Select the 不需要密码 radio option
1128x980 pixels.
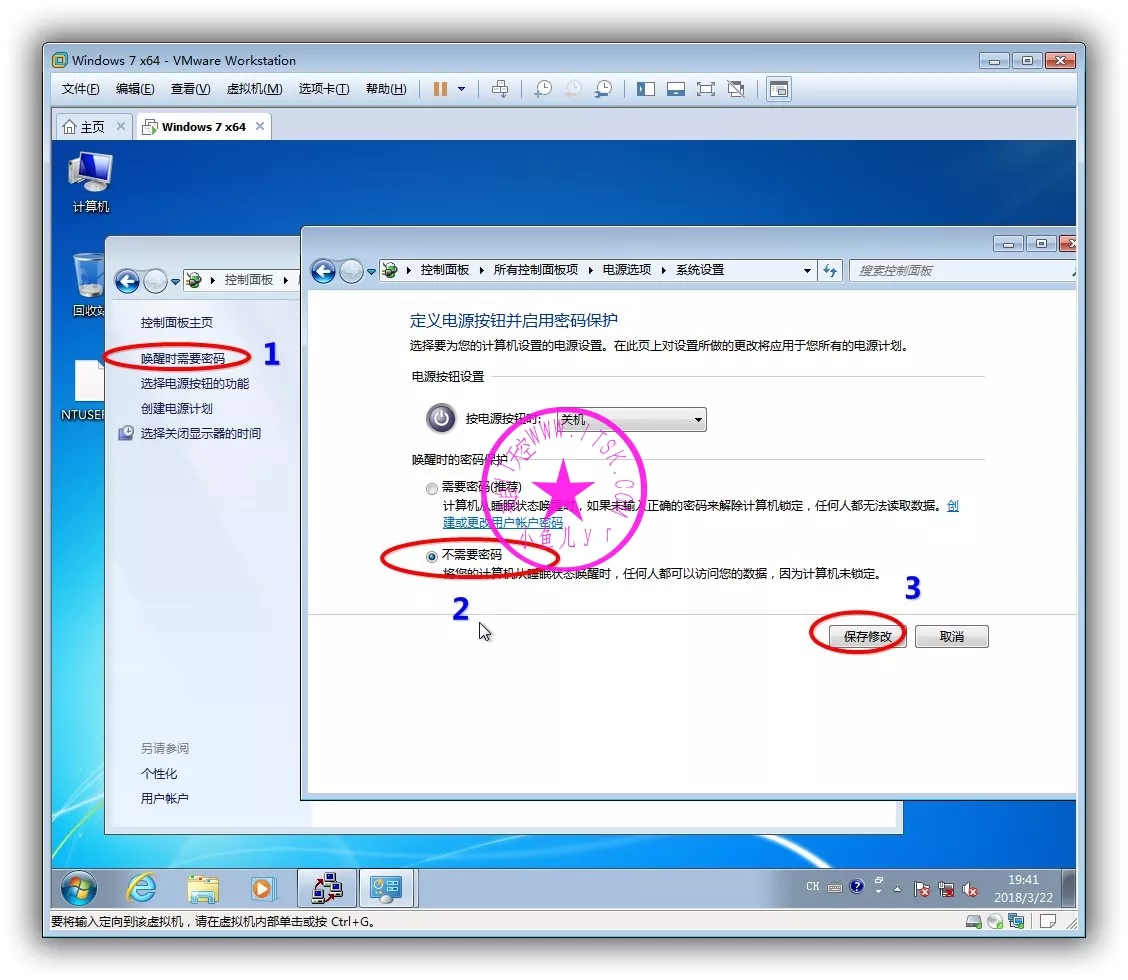(432, 556)
